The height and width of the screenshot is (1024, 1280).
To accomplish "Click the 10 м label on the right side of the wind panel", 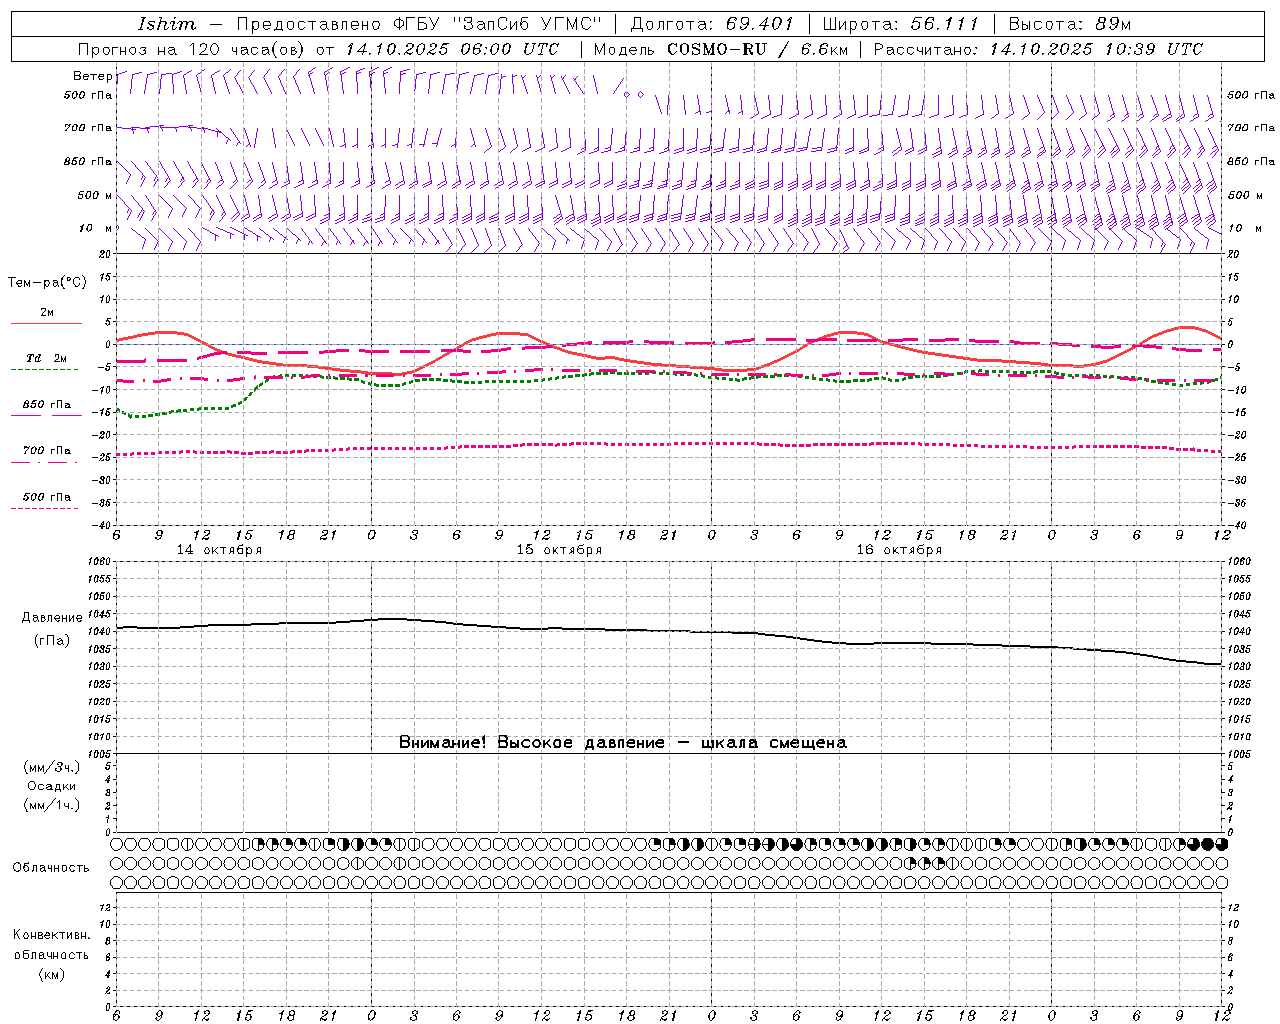I will point(1244,228).
